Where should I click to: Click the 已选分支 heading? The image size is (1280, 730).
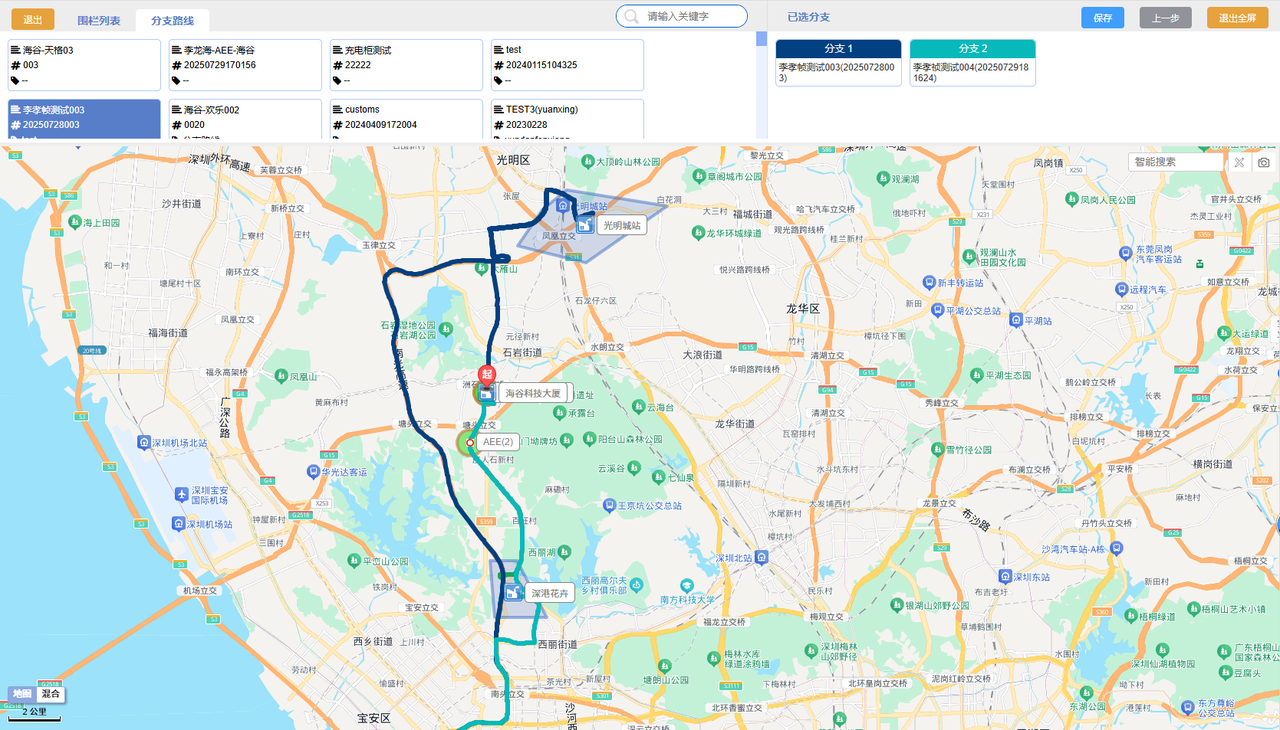(x=808, y=17)
